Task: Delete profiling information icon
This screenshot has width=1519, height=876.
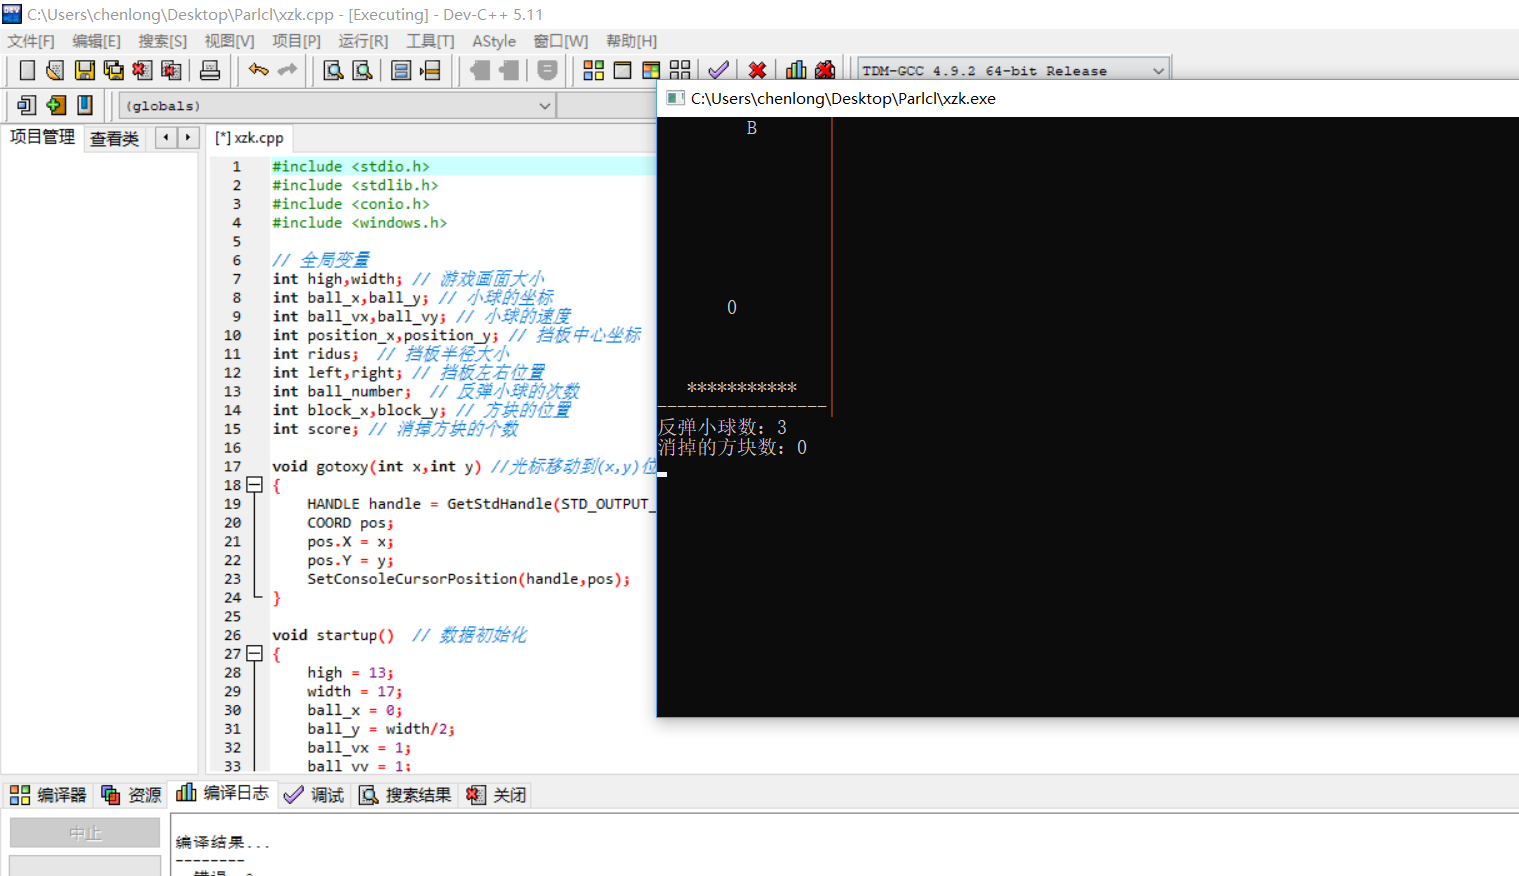Action: [x=825, y=70]
